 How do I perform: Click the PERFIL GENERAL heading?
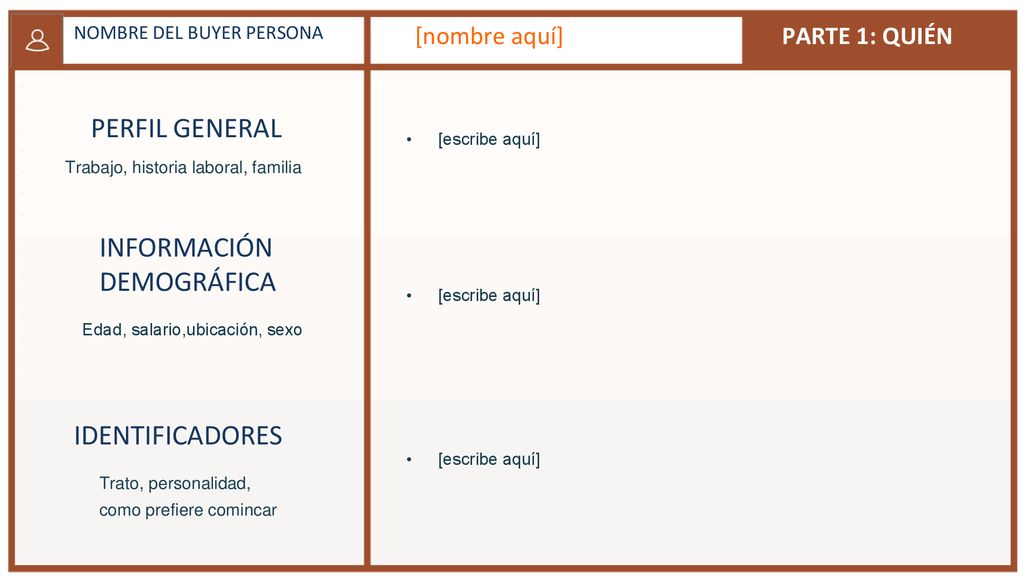(x=186, y=129)
